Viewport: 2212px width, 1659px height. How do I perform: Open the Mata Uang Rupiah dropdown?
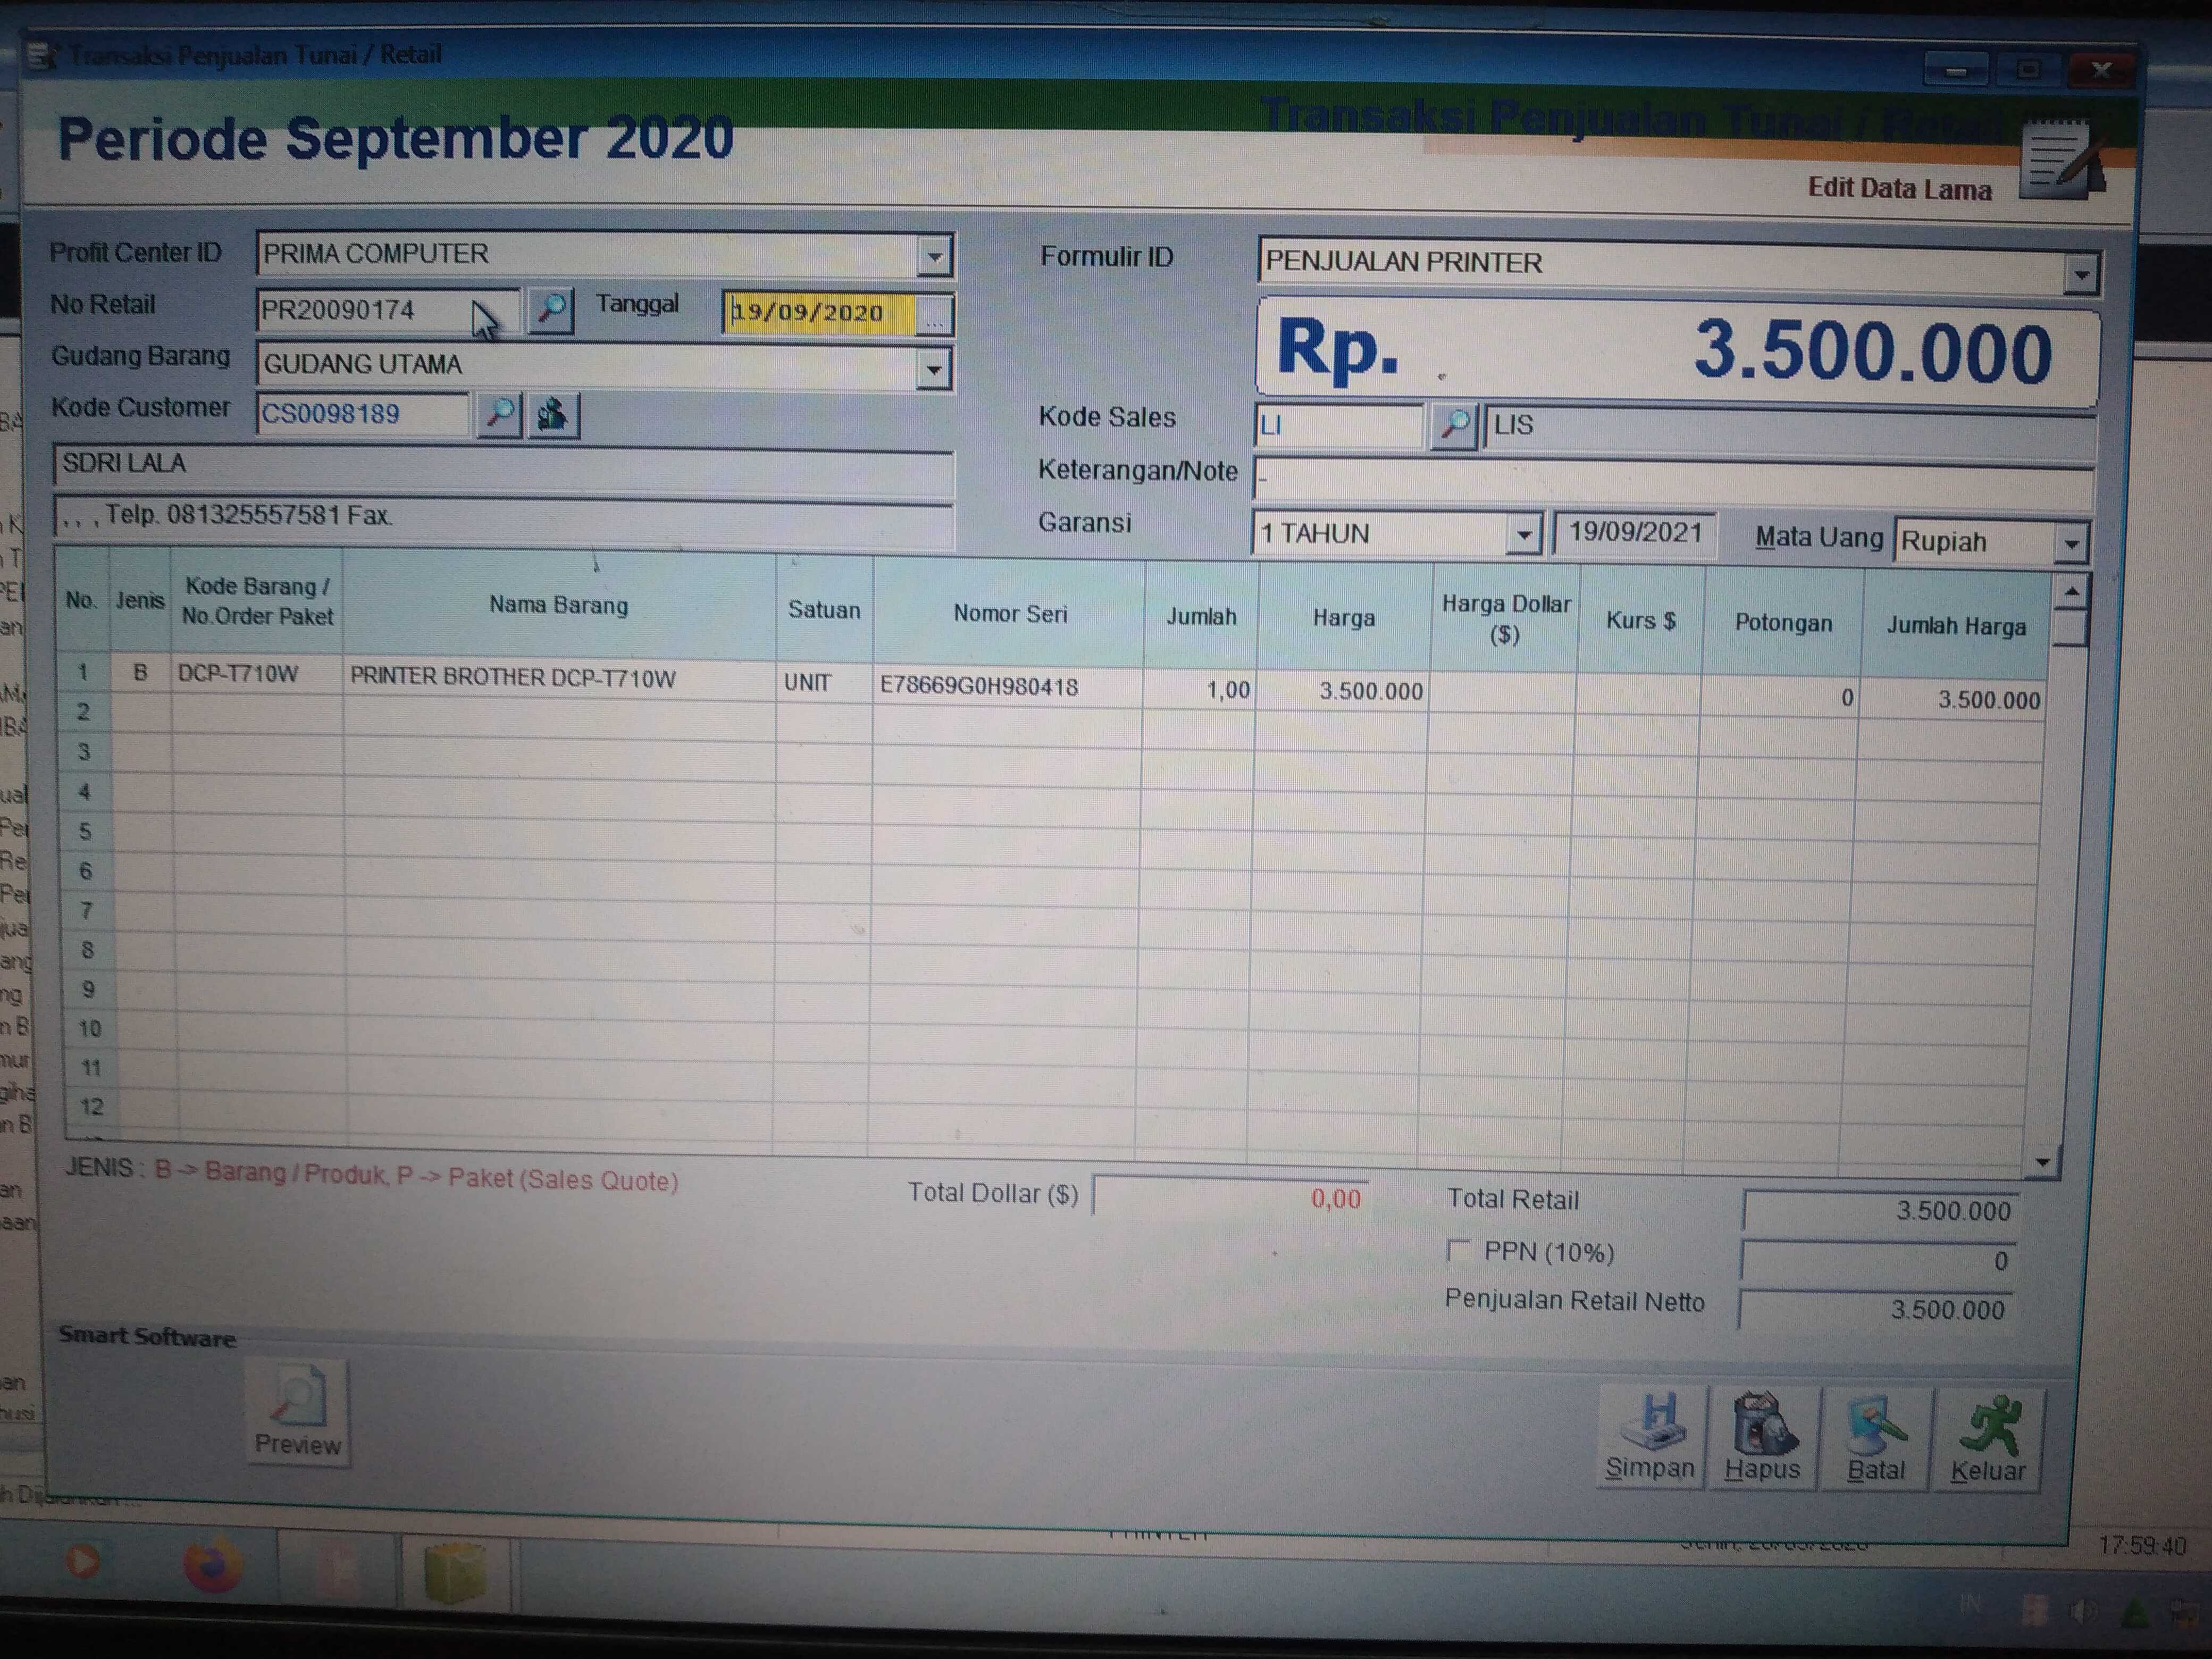tap(2071, 544)
